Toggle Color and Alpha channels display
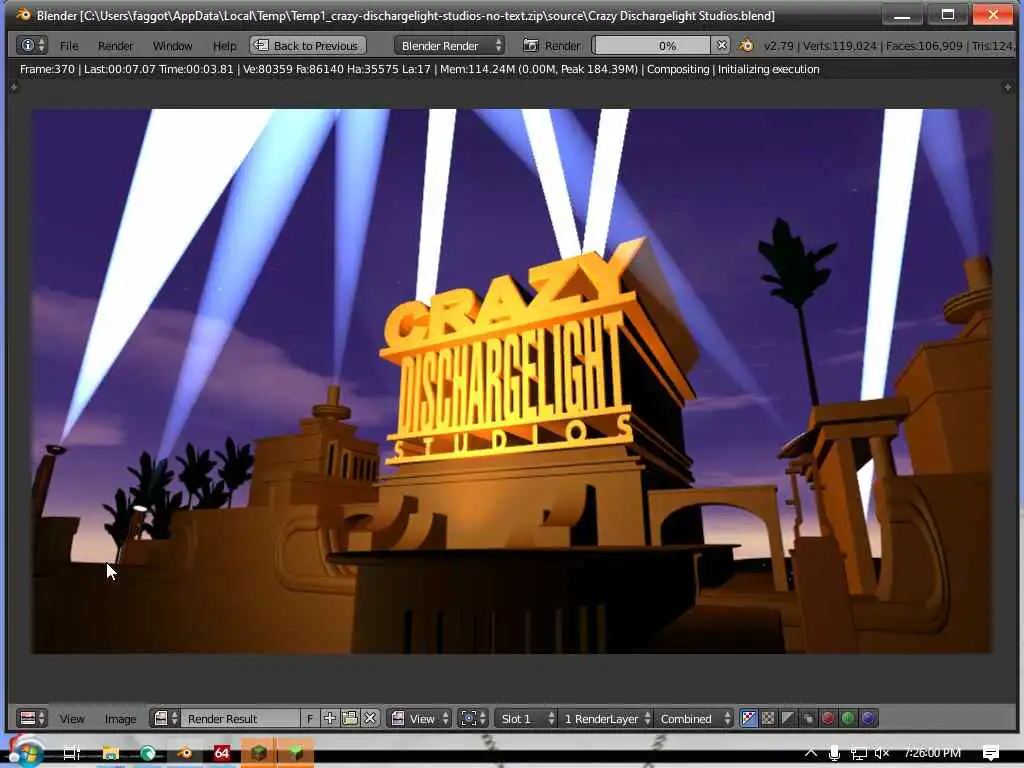The height and width of the screenshot is (768, 1024). pyautogui.click(x=748, y=718)
